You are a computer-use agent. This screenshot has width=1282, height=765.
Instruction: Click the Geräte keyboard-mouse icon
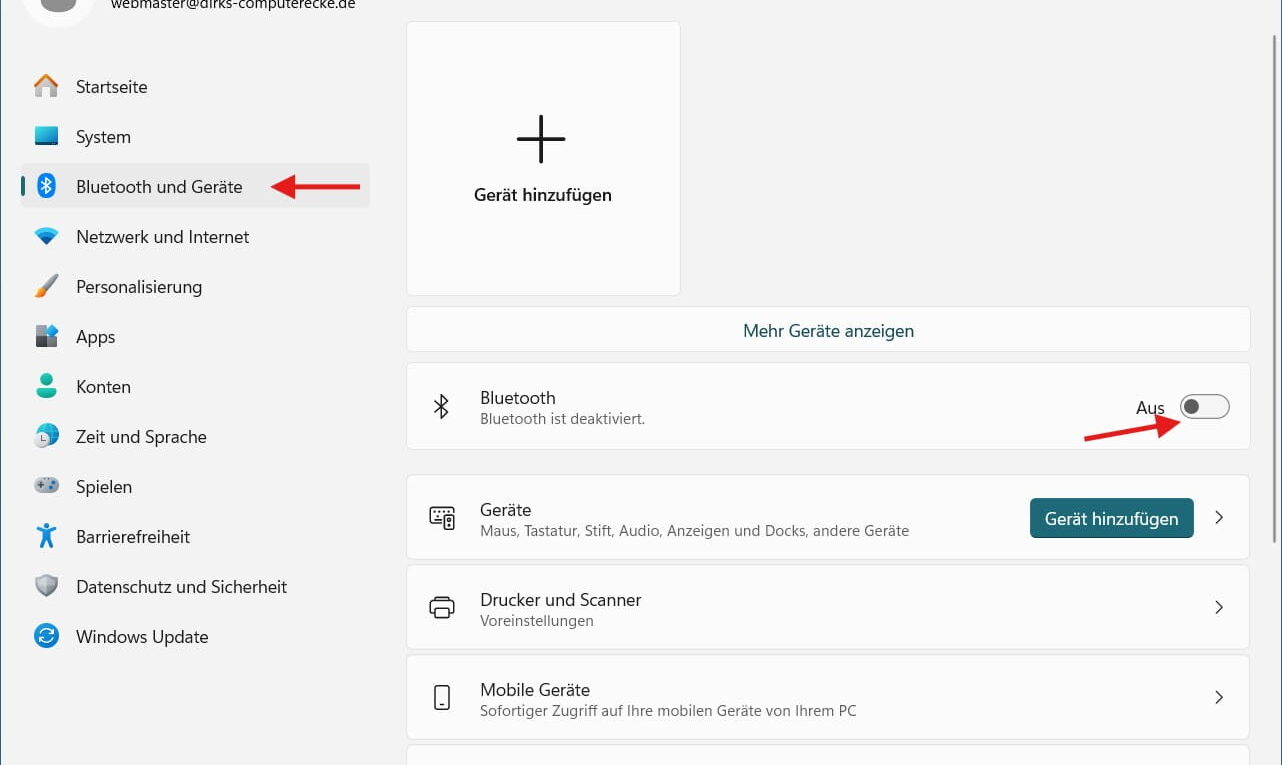click(442, 518)
